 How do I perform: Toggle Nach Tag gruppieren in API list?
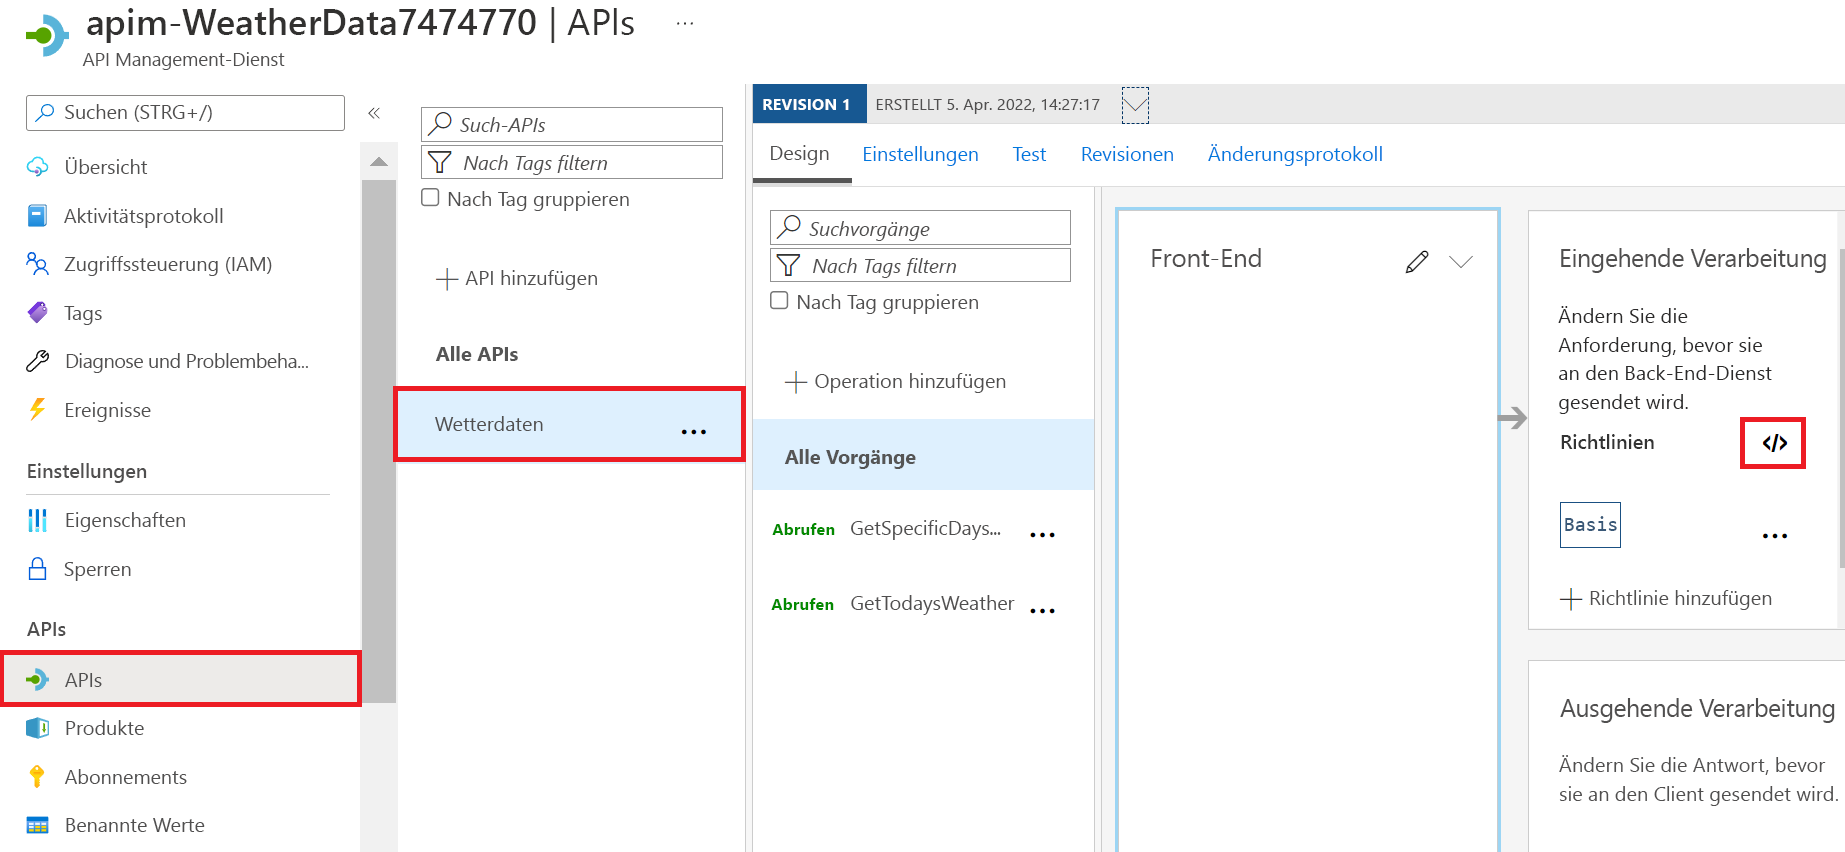tap(431, 198)
